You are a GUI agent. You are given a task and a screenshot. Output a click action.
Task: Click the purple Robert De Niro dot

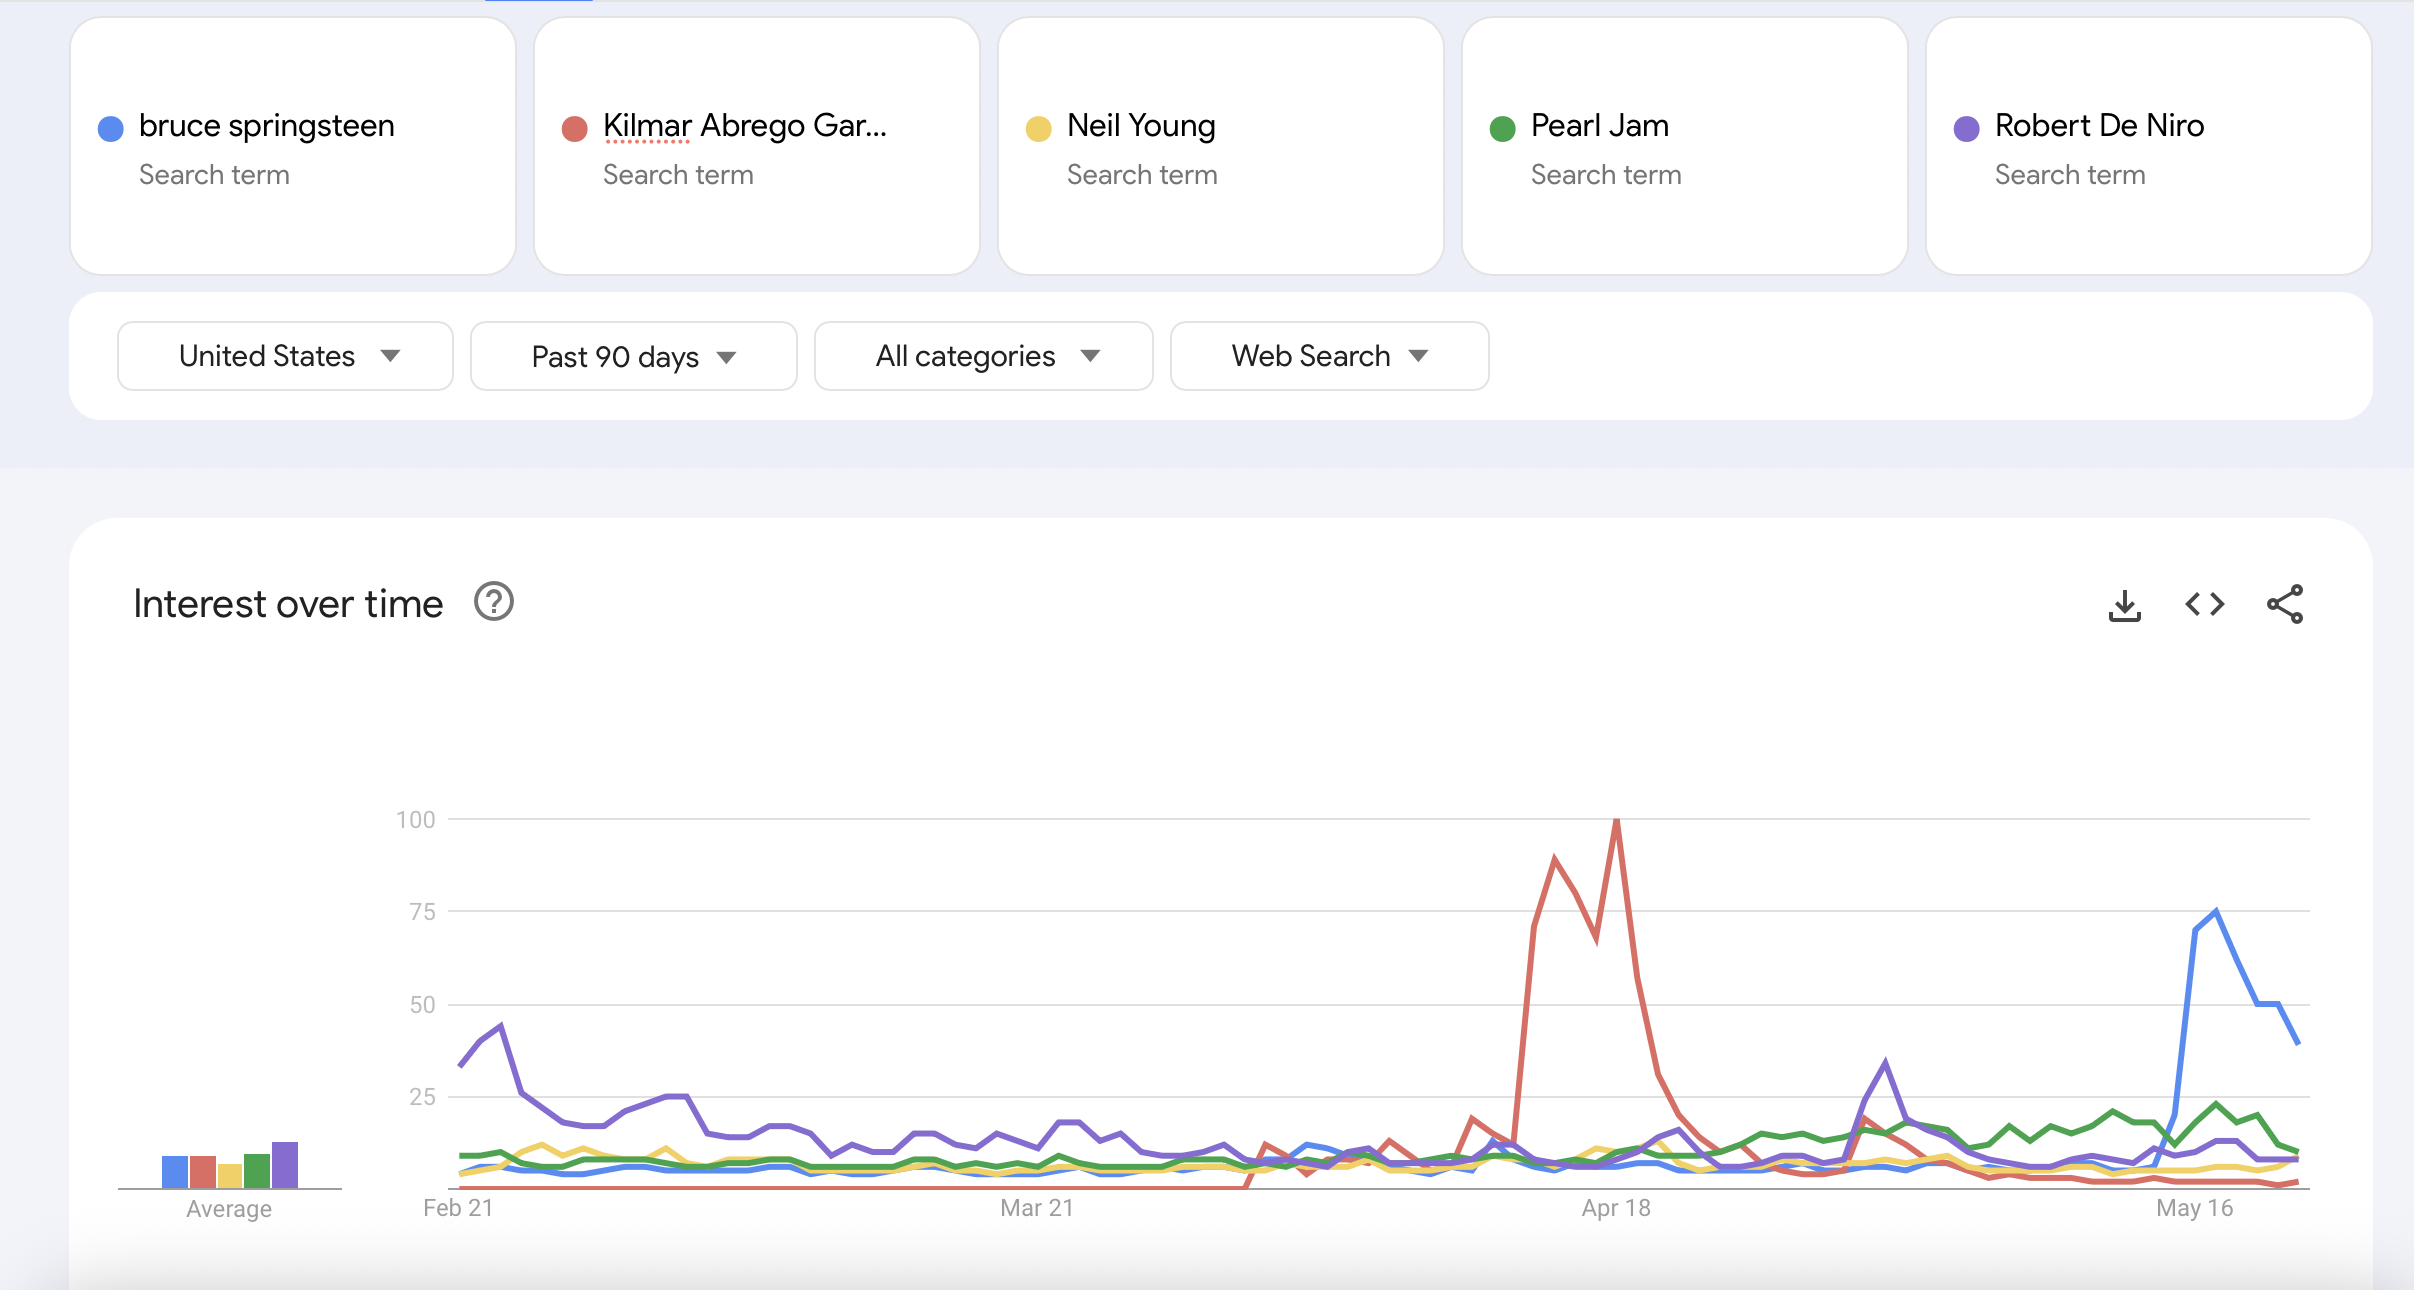tap(1967, 127)
